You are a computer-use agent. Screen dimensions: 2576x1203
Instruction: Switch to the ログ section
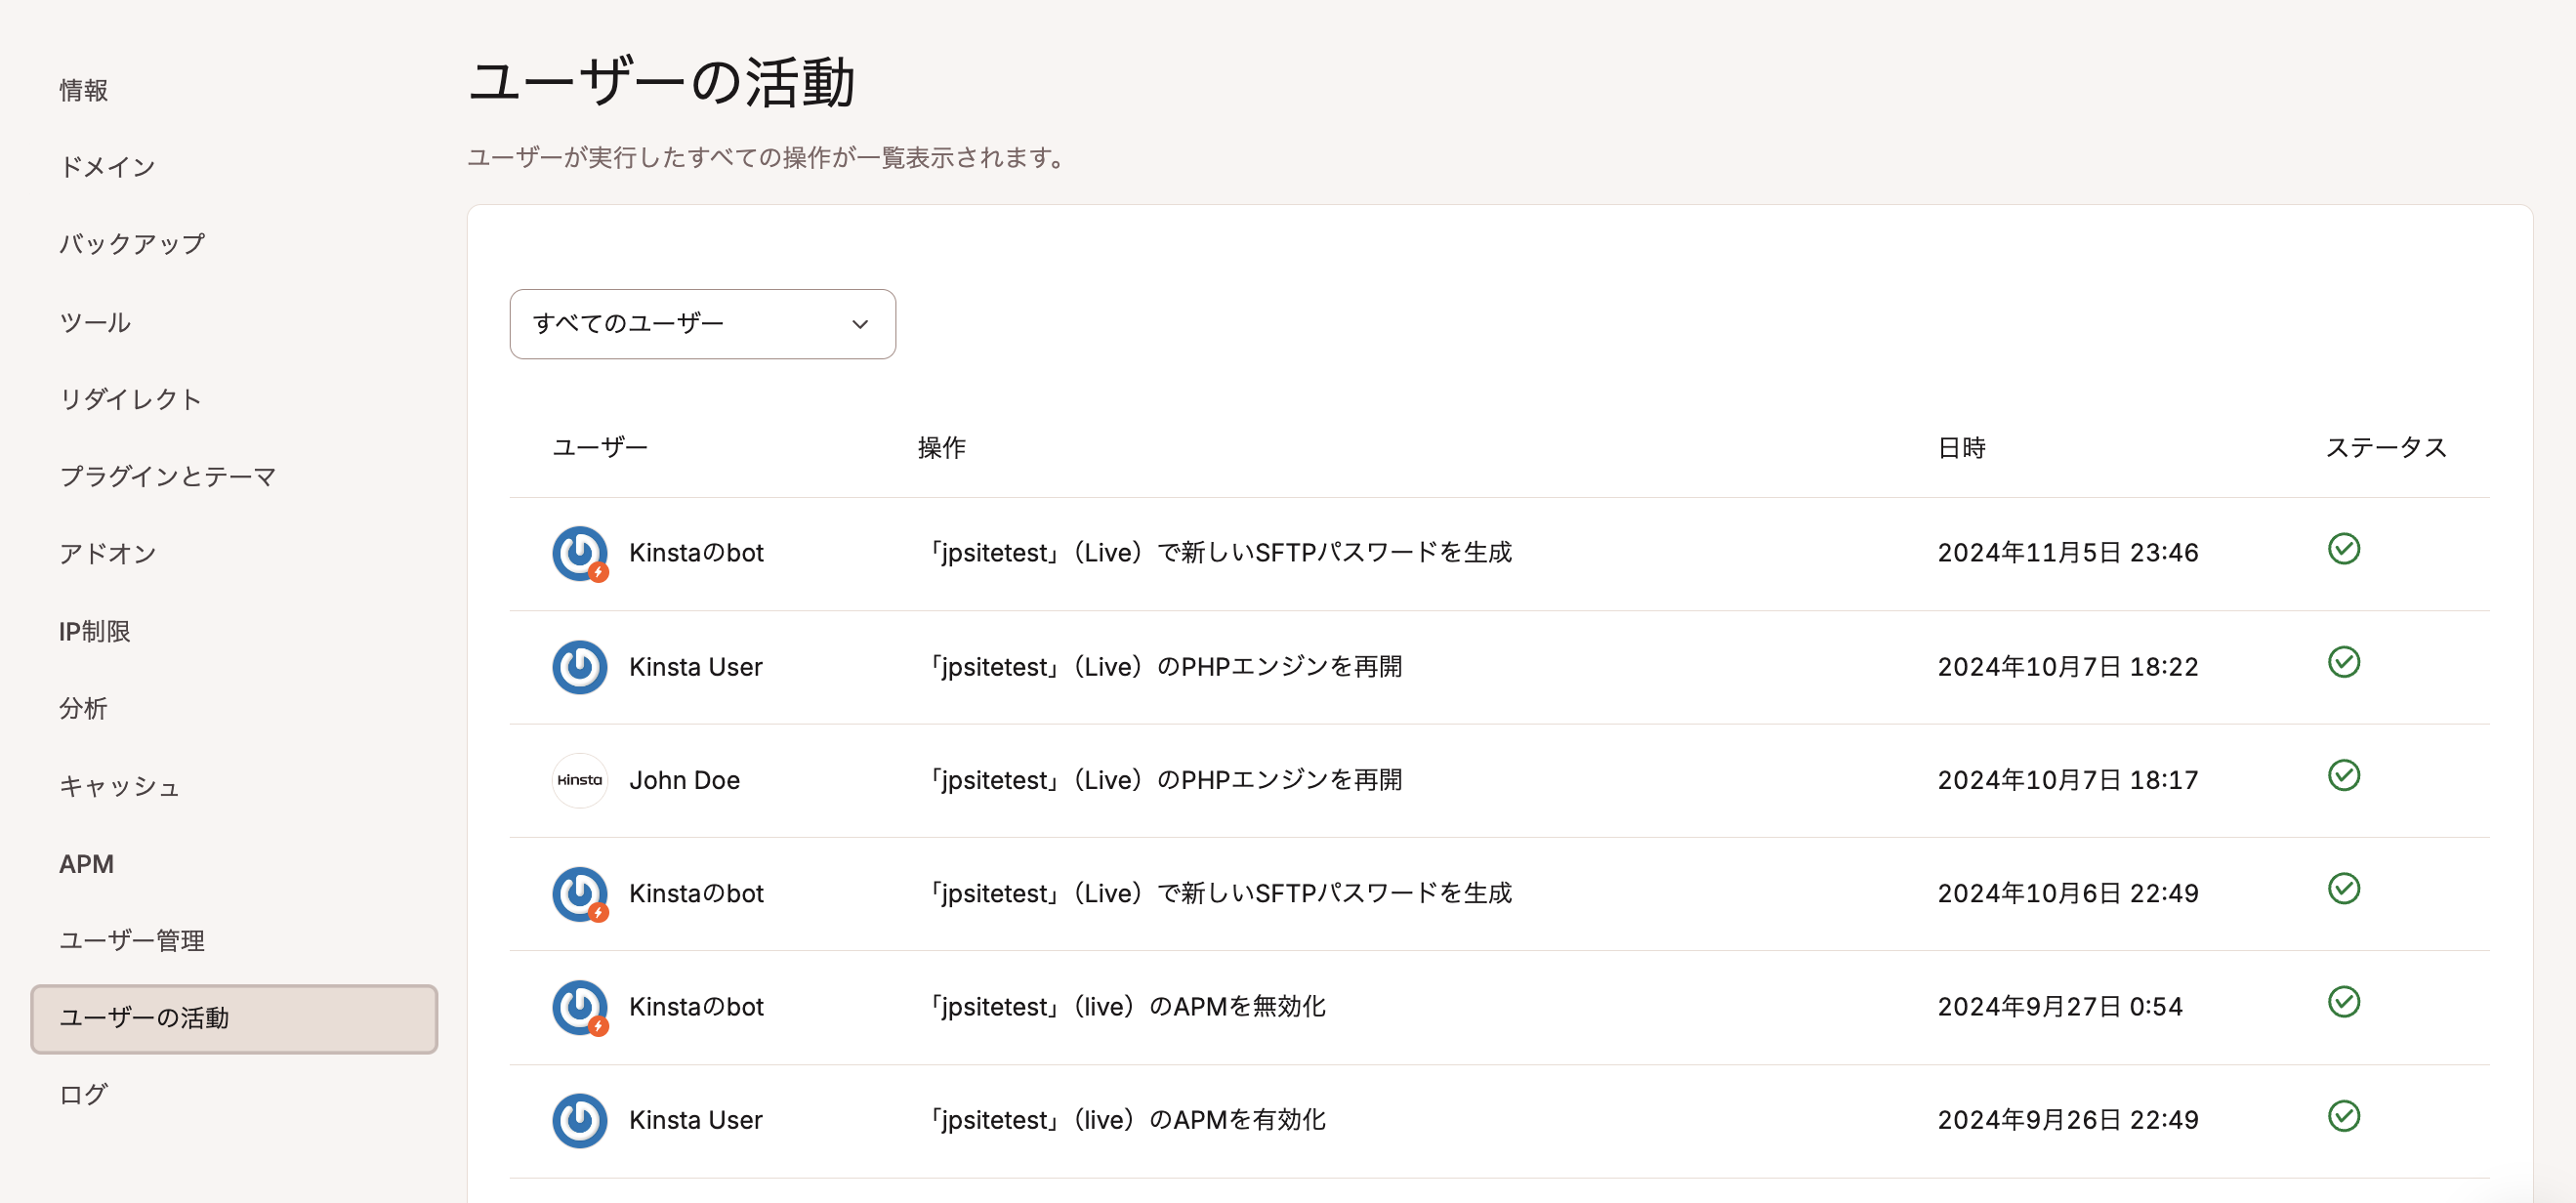83,1093
